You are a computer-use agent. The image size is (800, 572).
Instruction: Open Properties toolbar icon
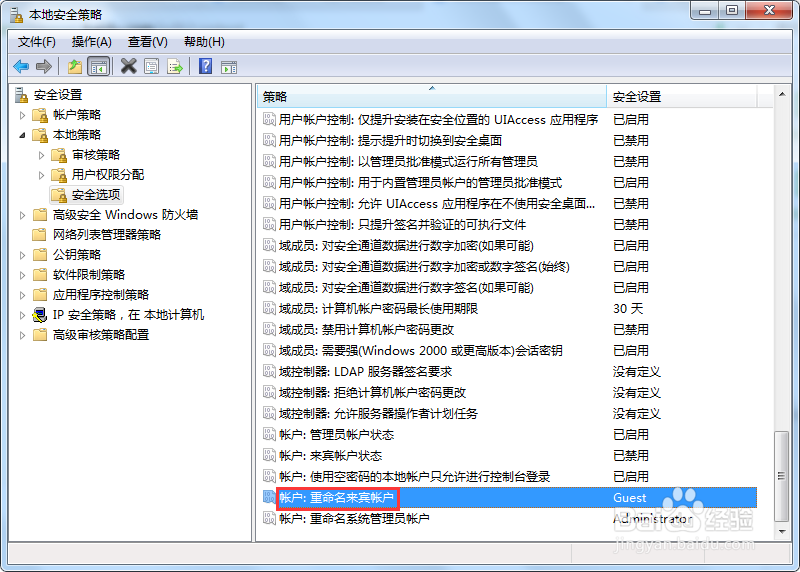[152, 66]
